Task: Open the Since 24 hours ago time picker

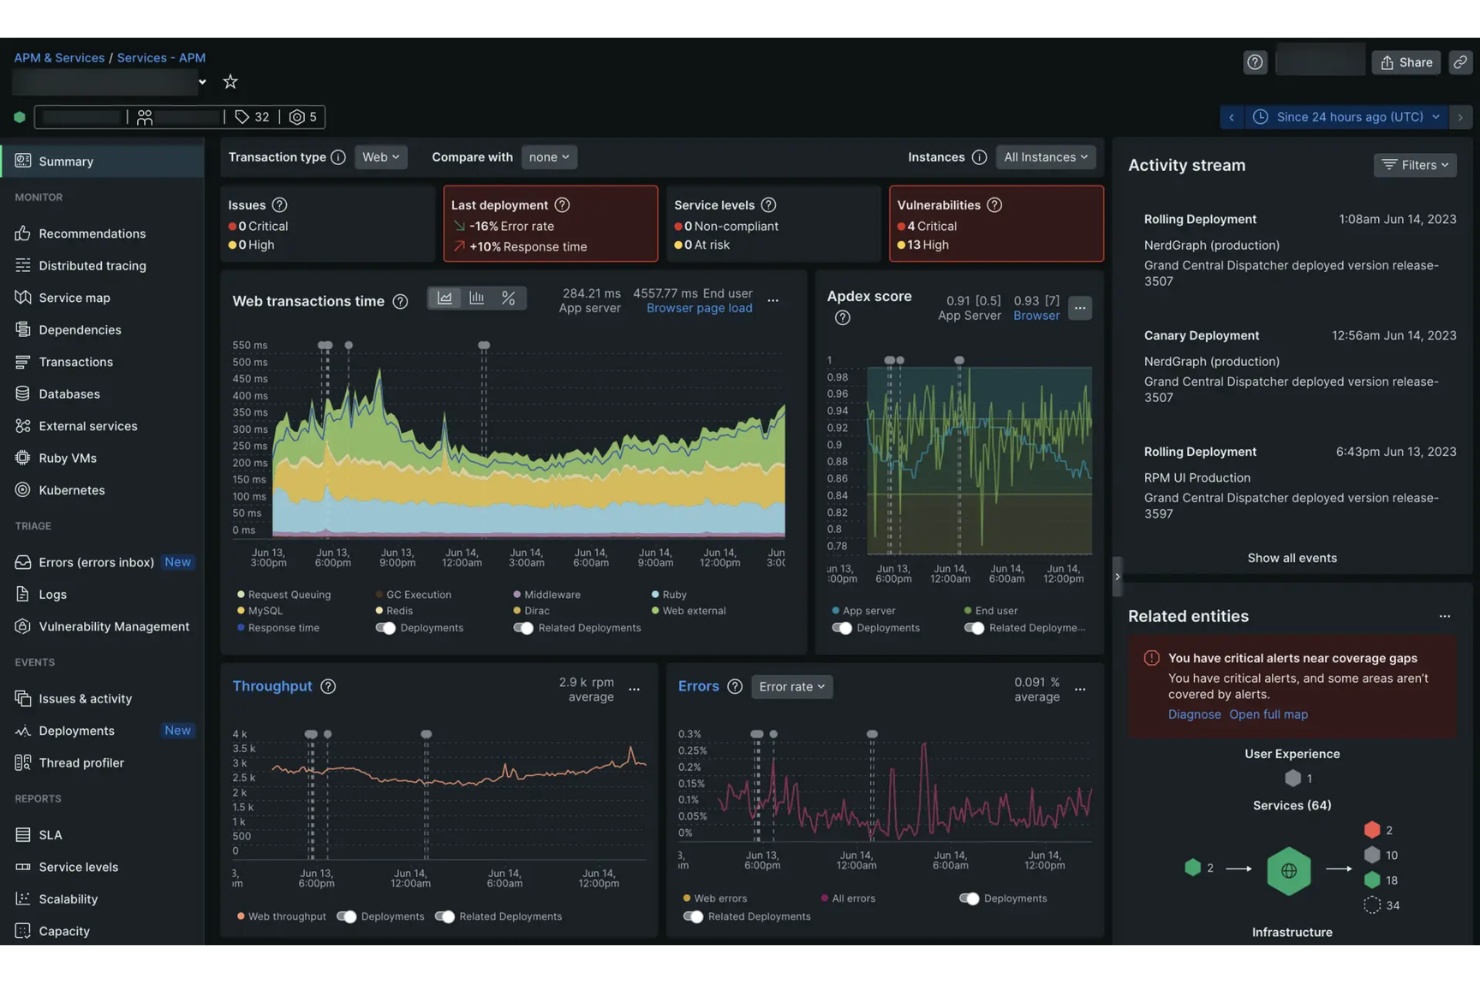Action: [1345, 116]
